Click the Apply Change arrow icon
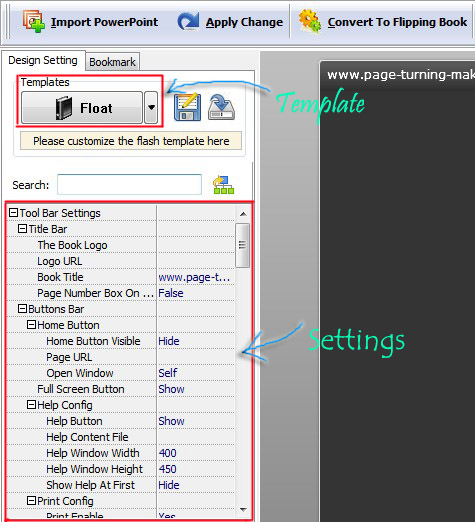Viewport: 475px width, 522px height. pos(188,22)
